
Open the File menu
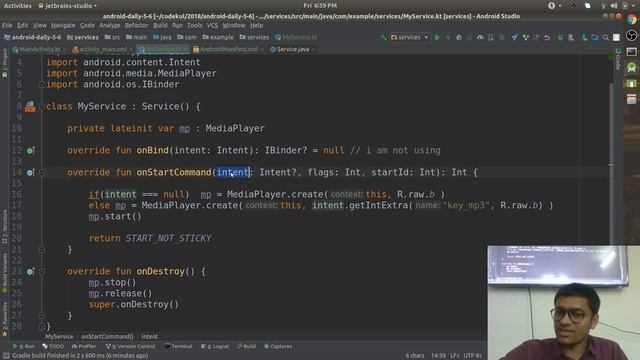point(7,25)
